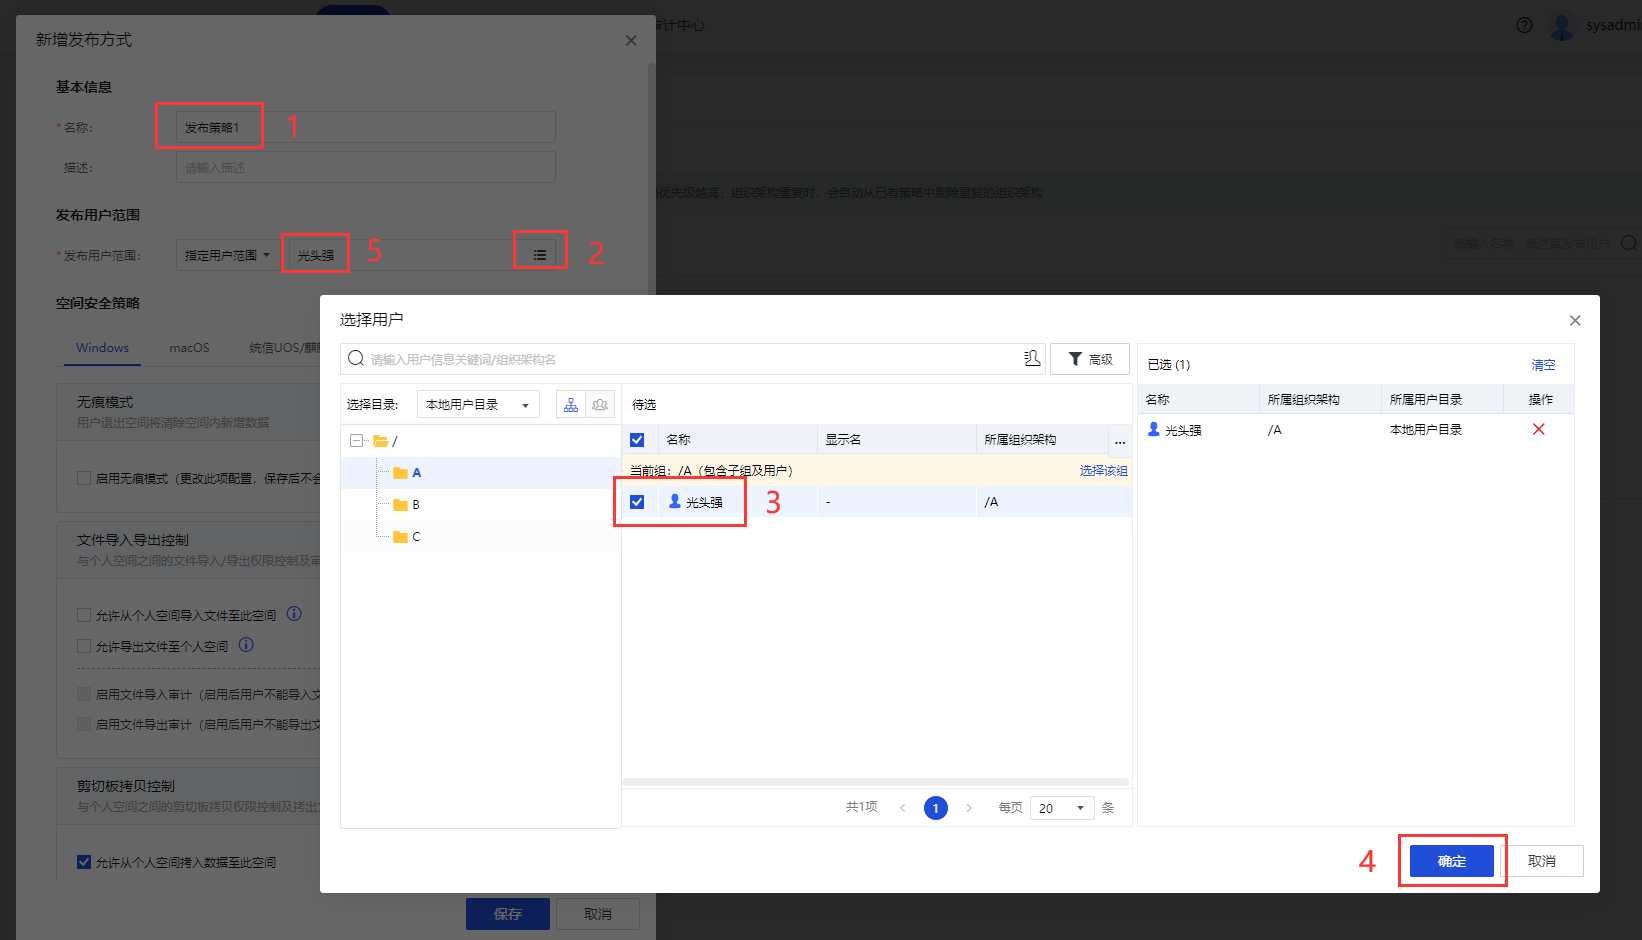This screenshot has height=940, width=1642.
Task: Select folder B in directory tree
Action: 415,505
